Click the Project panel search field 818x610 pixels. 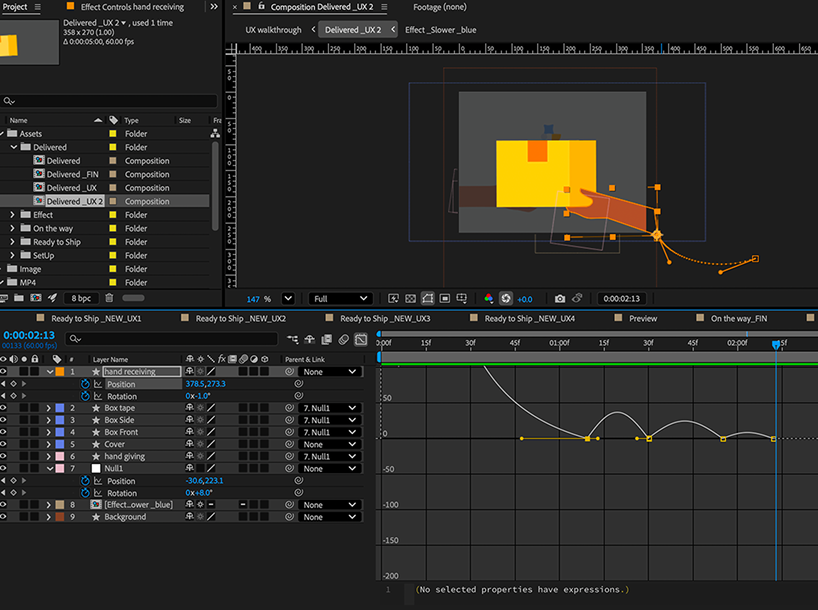(109, 101)
